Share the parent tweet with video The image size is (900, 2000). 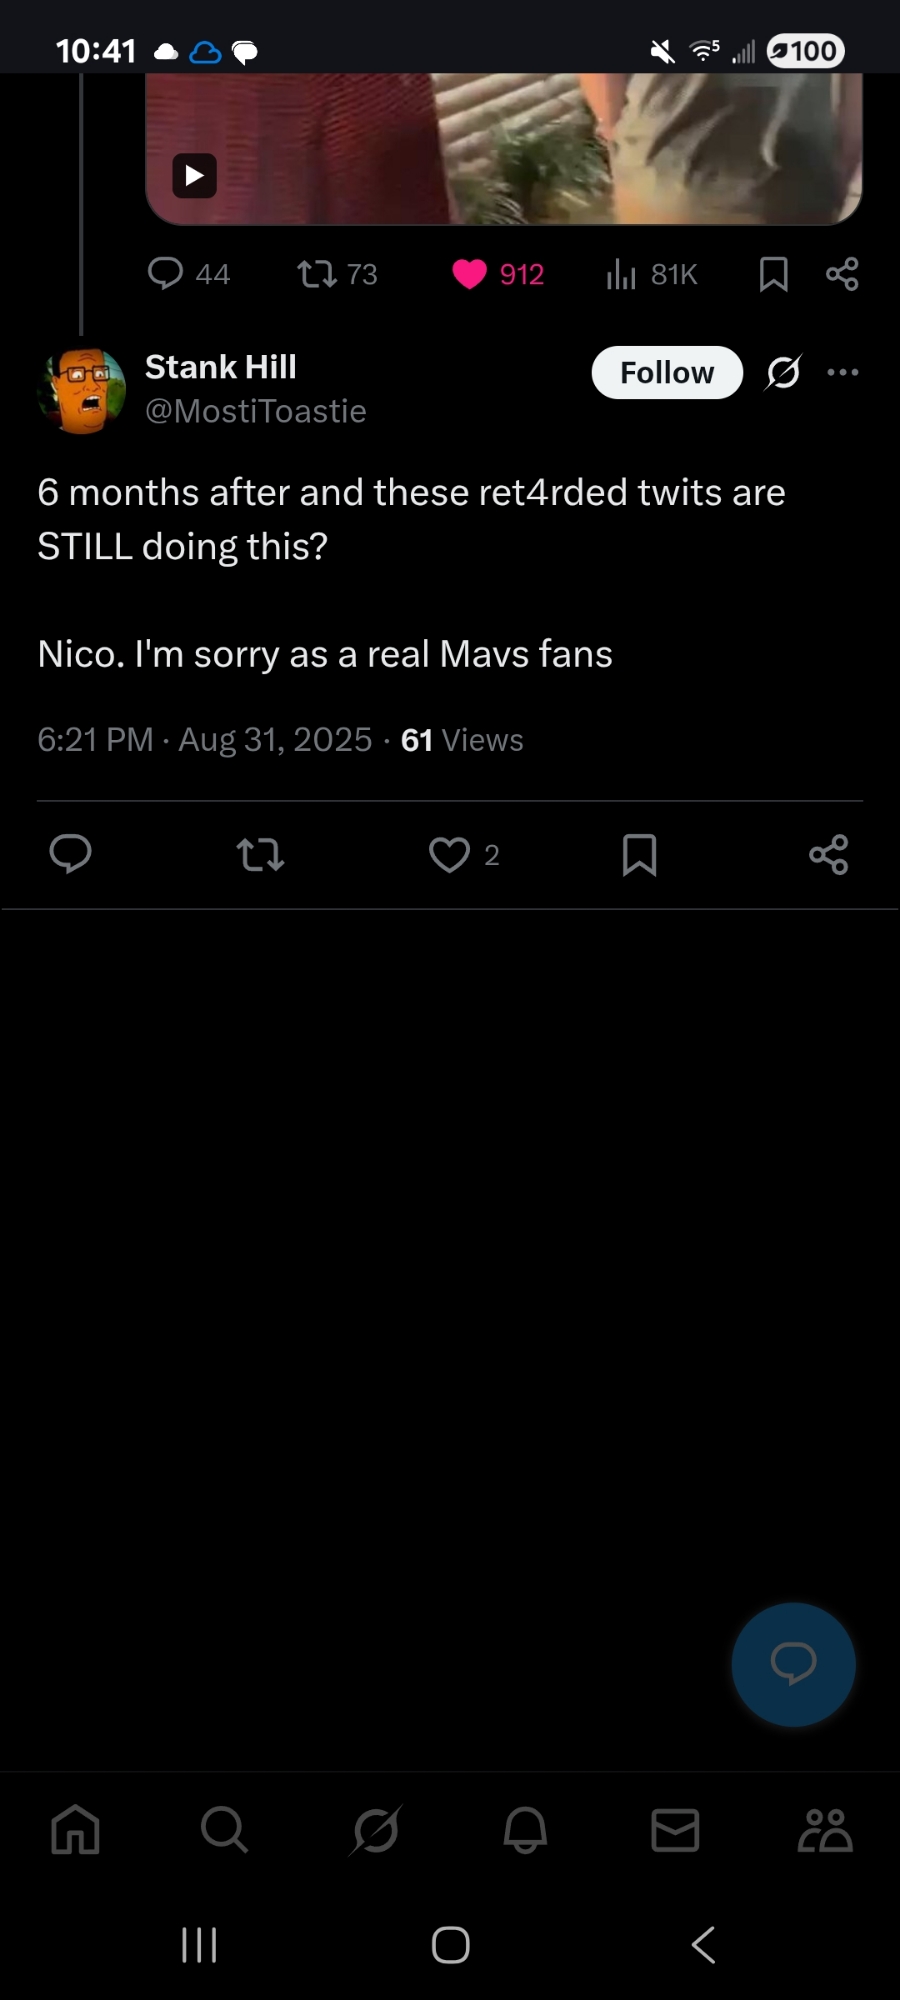coord(842,273)
